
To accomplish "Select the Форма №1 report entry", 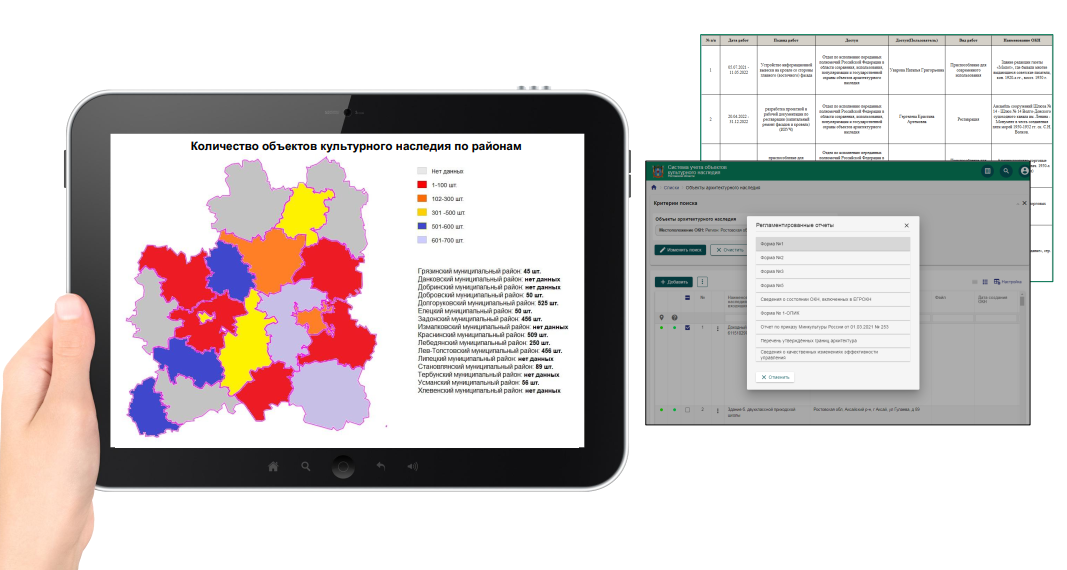I will [830, 244].
